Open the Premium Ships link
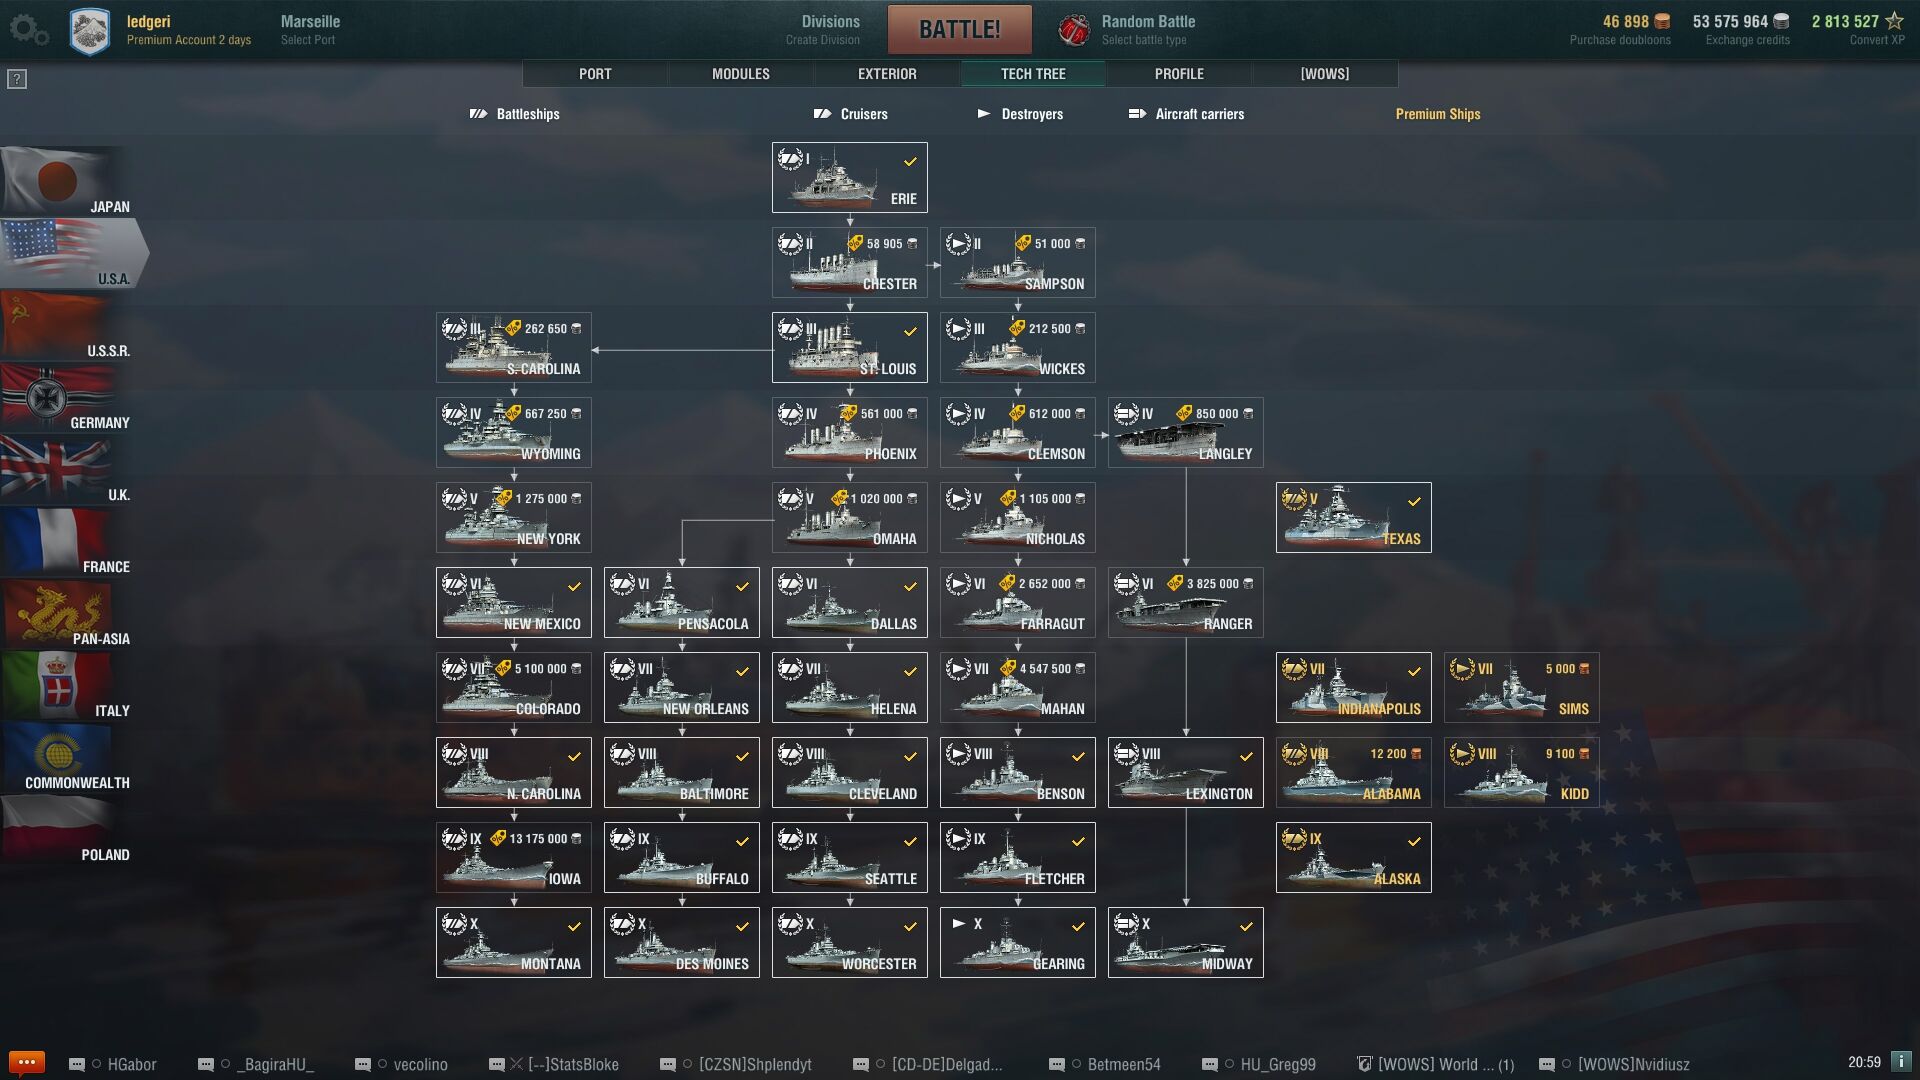The image size is (1920, 1080). pyautogui.click(x=1438, y=114)
